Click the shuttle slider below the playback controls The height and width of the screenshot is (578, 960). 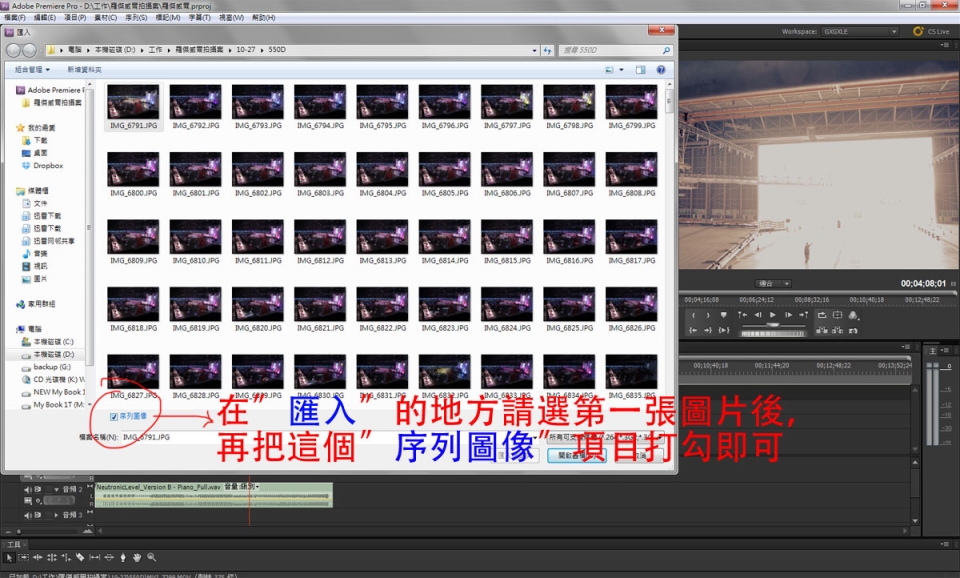pyautogui.click(x=773, y=325)
